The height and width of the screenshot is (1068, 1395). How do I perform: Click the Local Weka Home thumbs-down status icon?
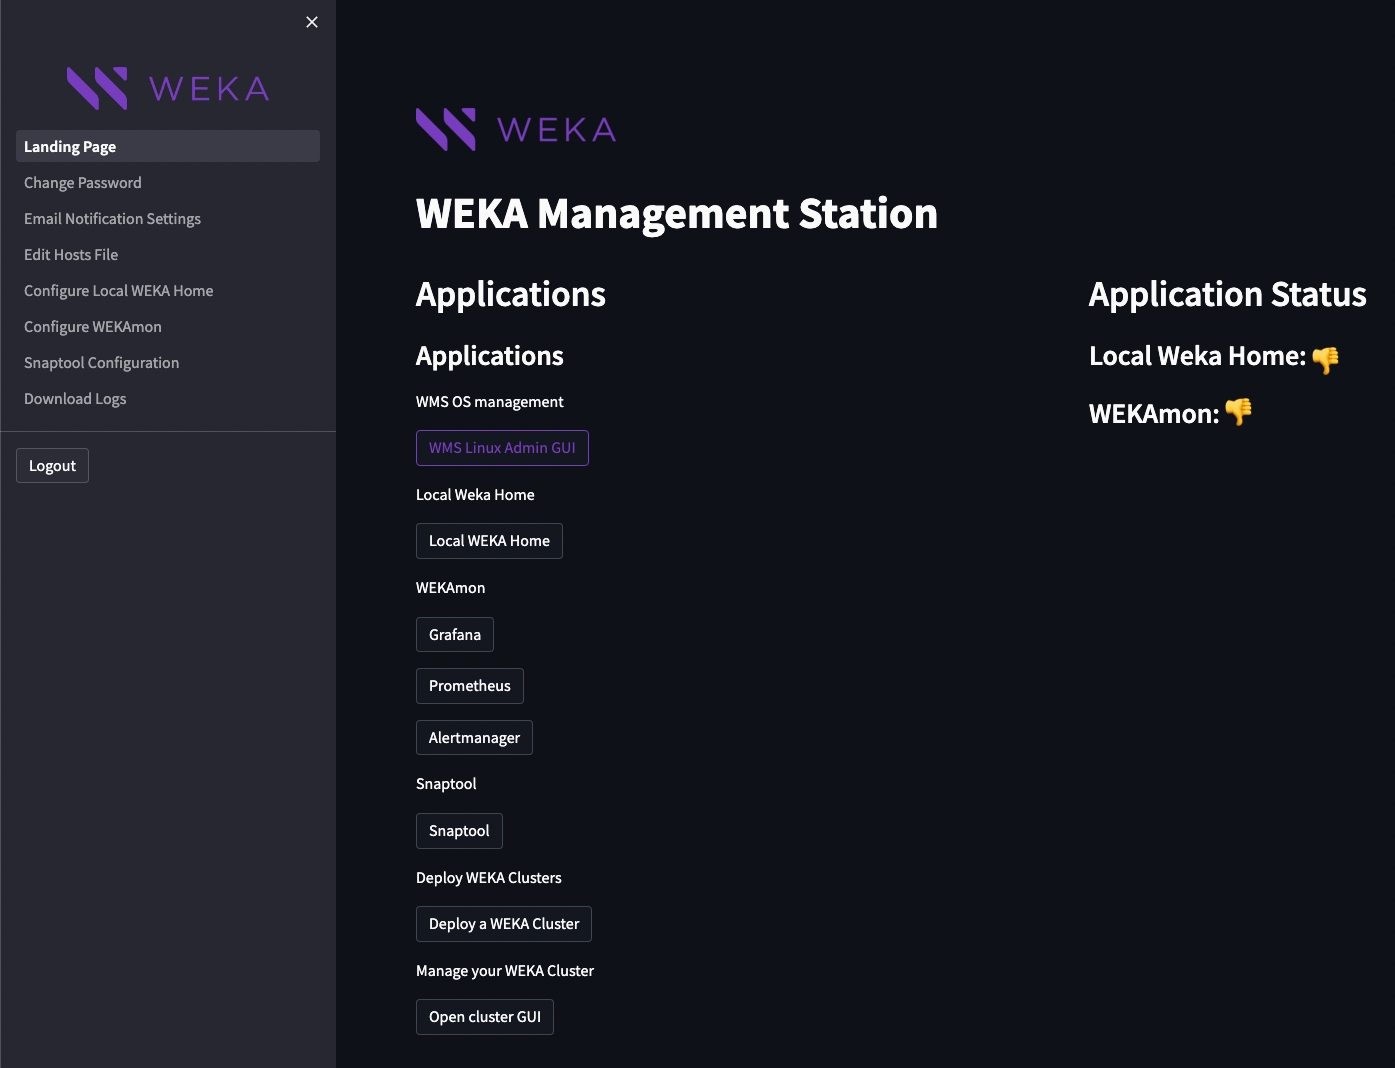click(1325, 359)
